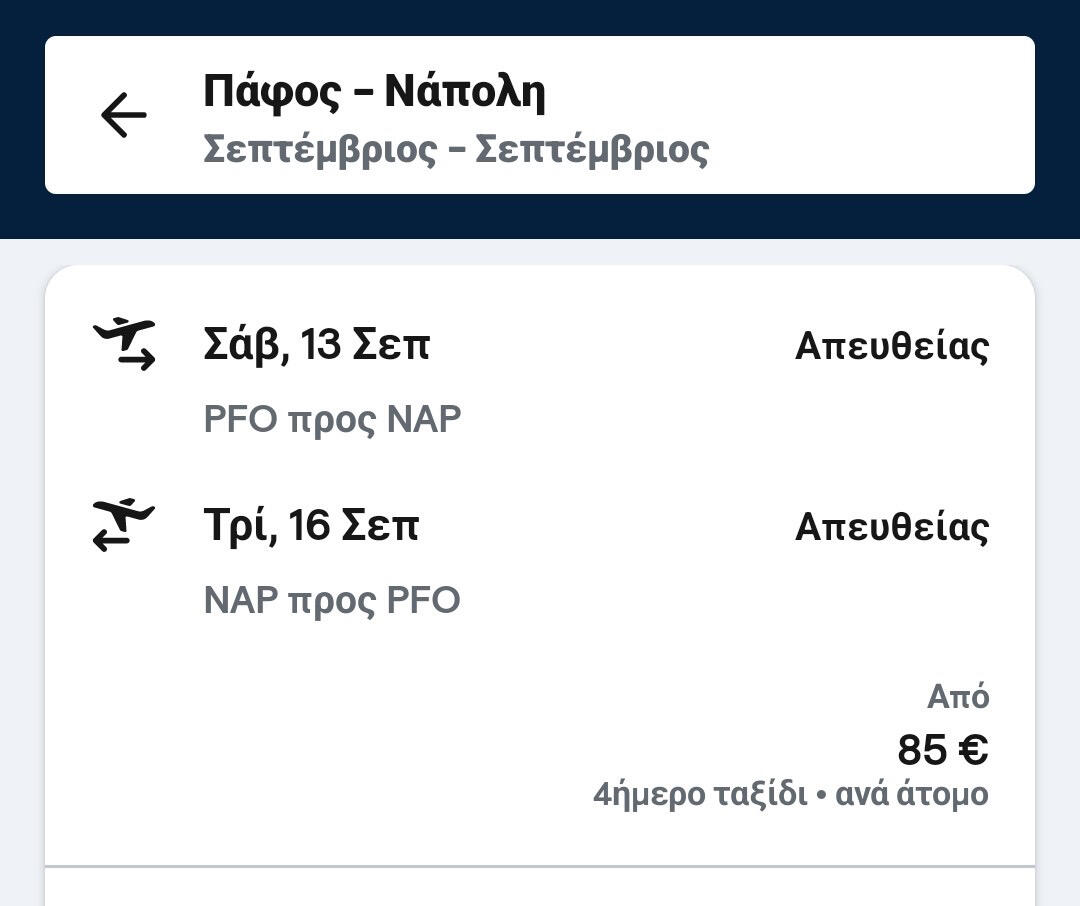This screenshot has width=1080, height=906.
Task: Click the 4ήμερο ταξίδι • ανά άτομο text
Action: (x=790, y=795)
